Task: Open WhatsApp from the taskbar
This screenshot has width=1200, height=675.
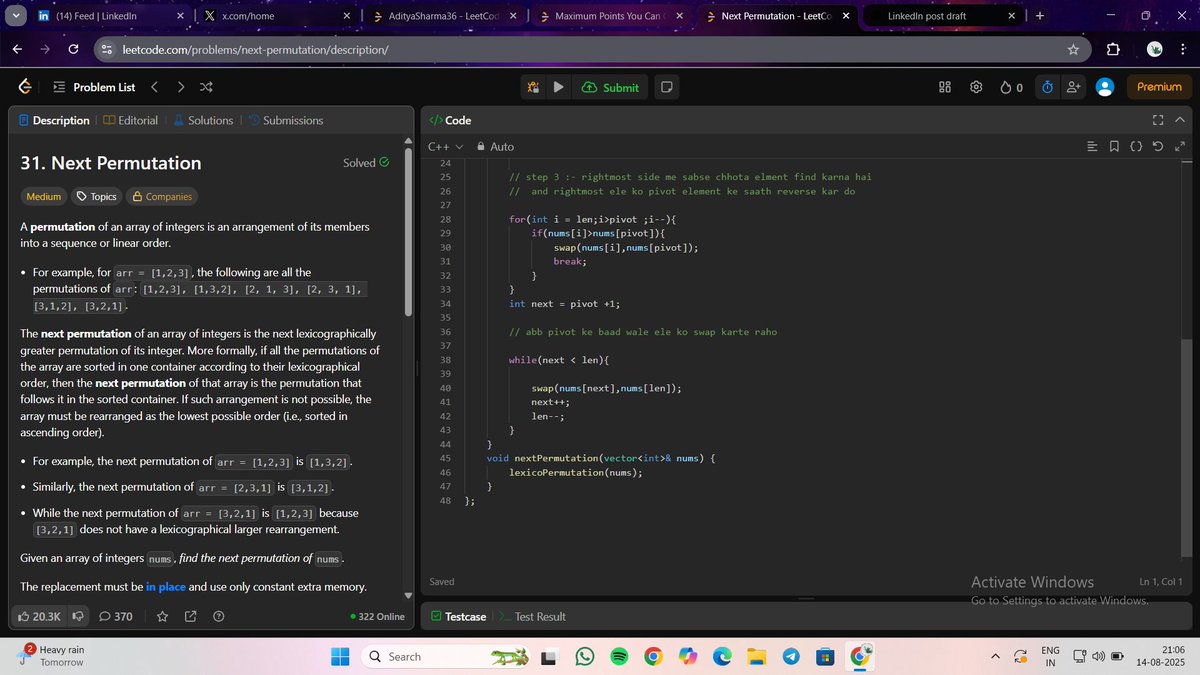Action: 585,657
